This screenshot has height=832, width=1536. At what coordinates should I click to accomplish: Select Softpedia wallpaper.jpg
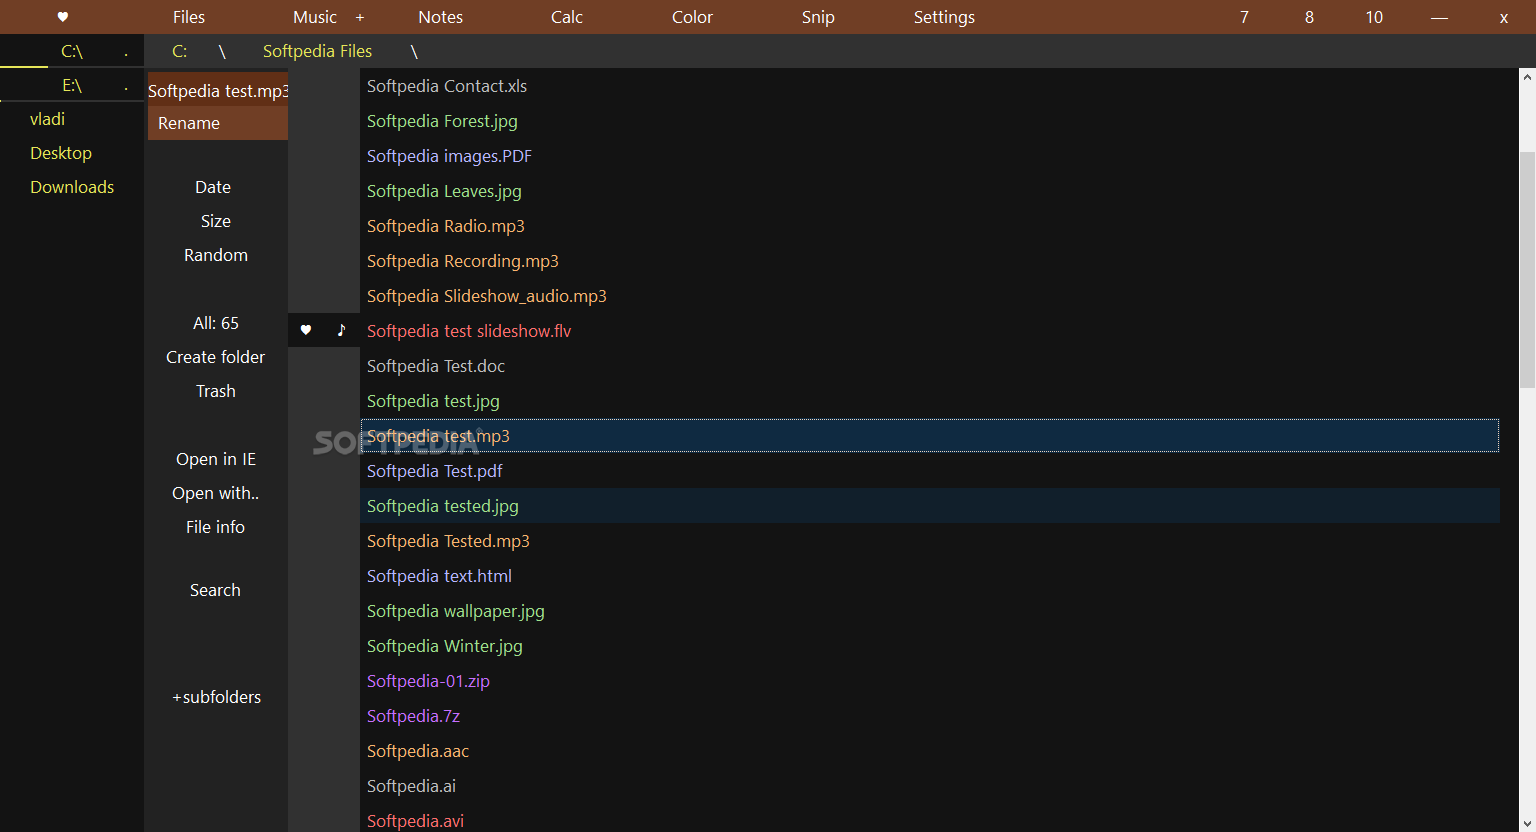pyautogui.click(x=456, y=611)
